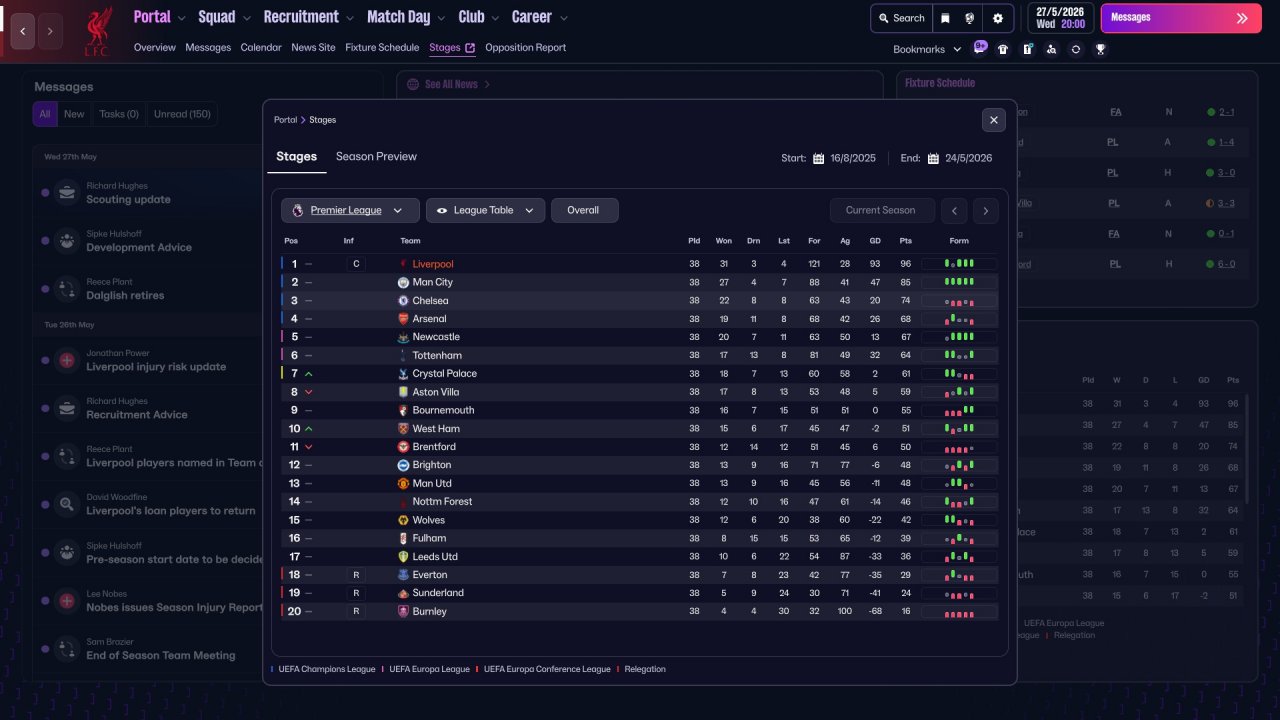1280x720 pixels.
Task: Go forward using the right navigation arrow
Action: click(50, 31)
